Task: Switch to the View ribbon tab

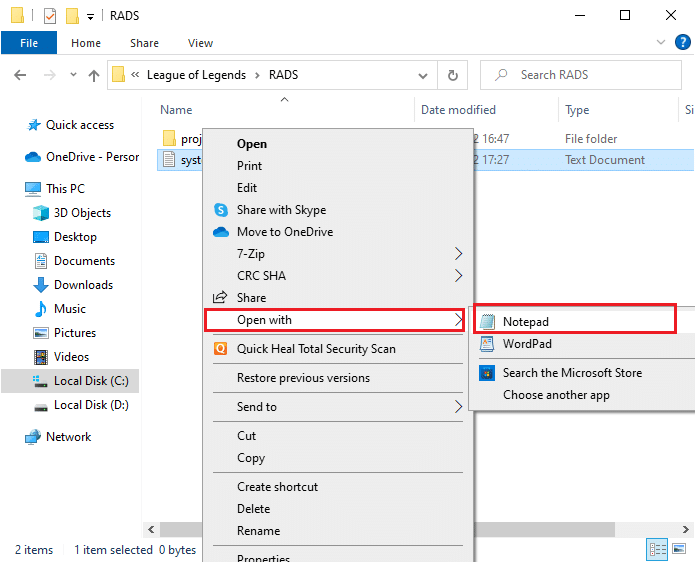Action: [200, 43]
